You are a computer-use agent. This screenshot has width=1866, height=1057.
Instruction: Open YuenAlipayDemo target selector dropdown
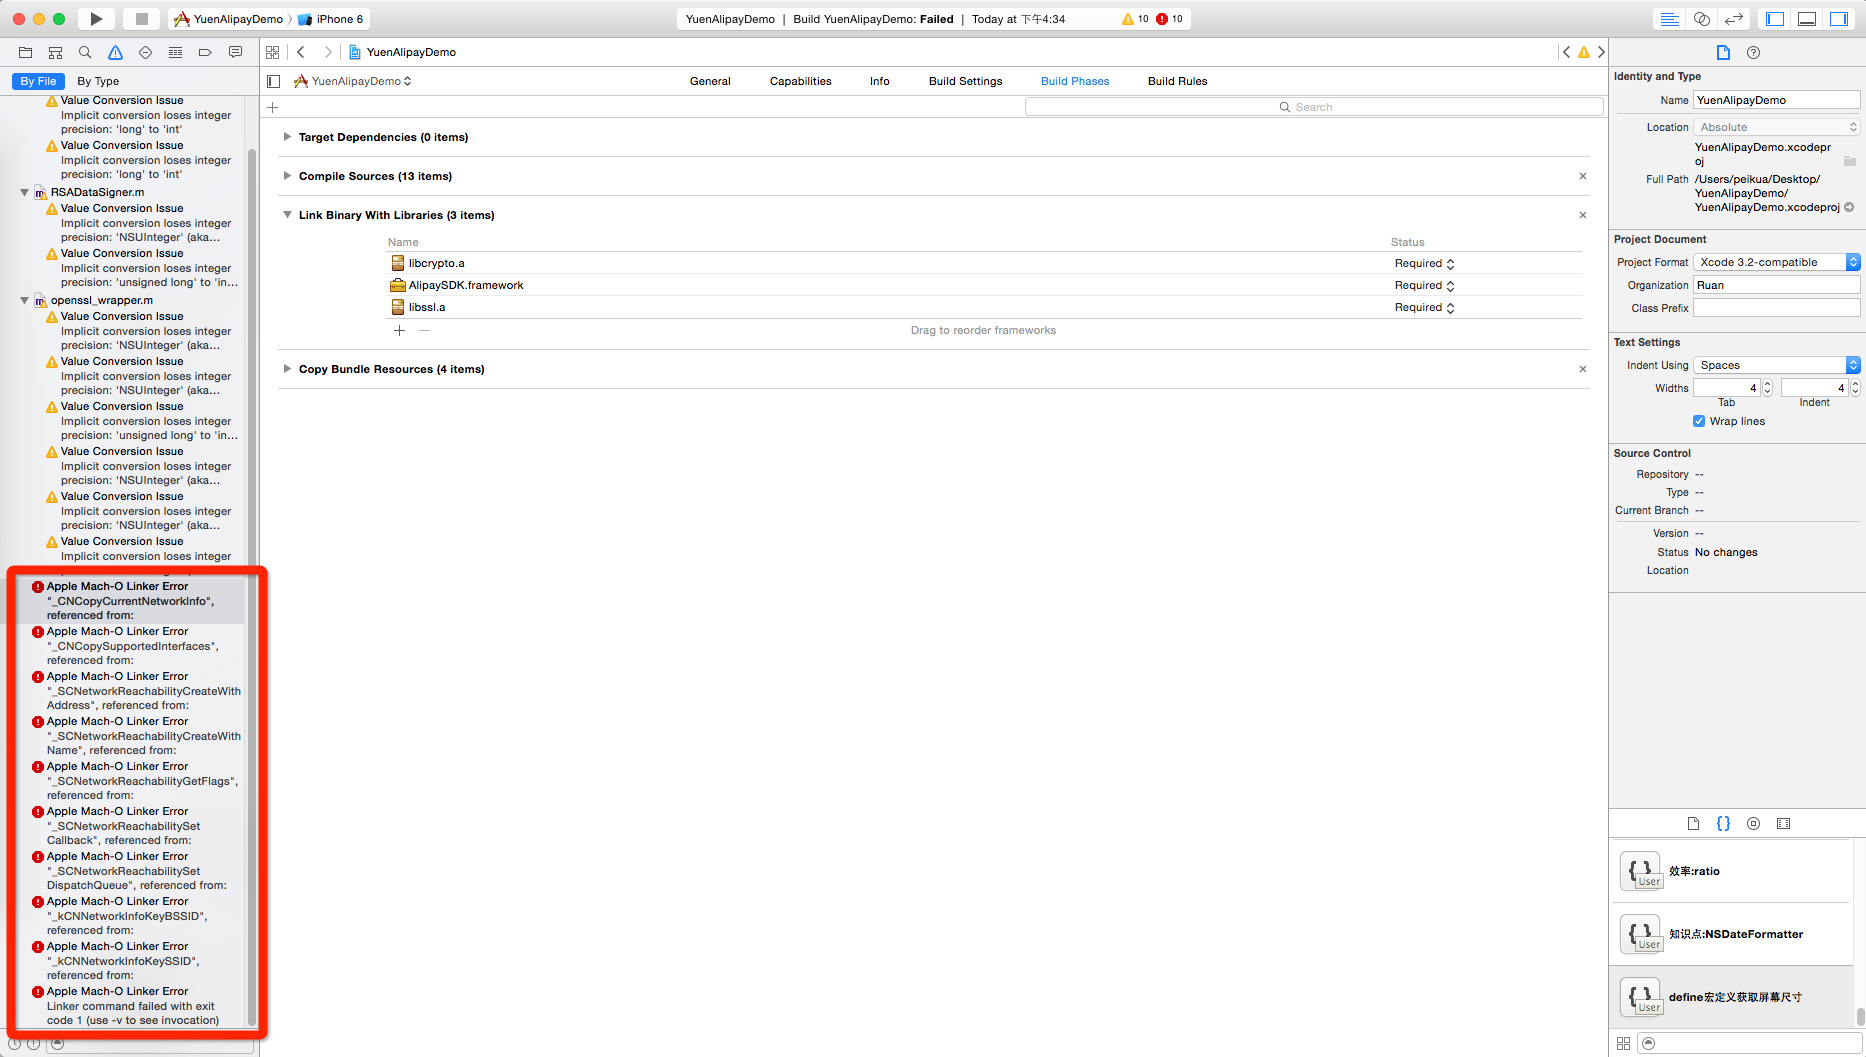pos(353,81)
